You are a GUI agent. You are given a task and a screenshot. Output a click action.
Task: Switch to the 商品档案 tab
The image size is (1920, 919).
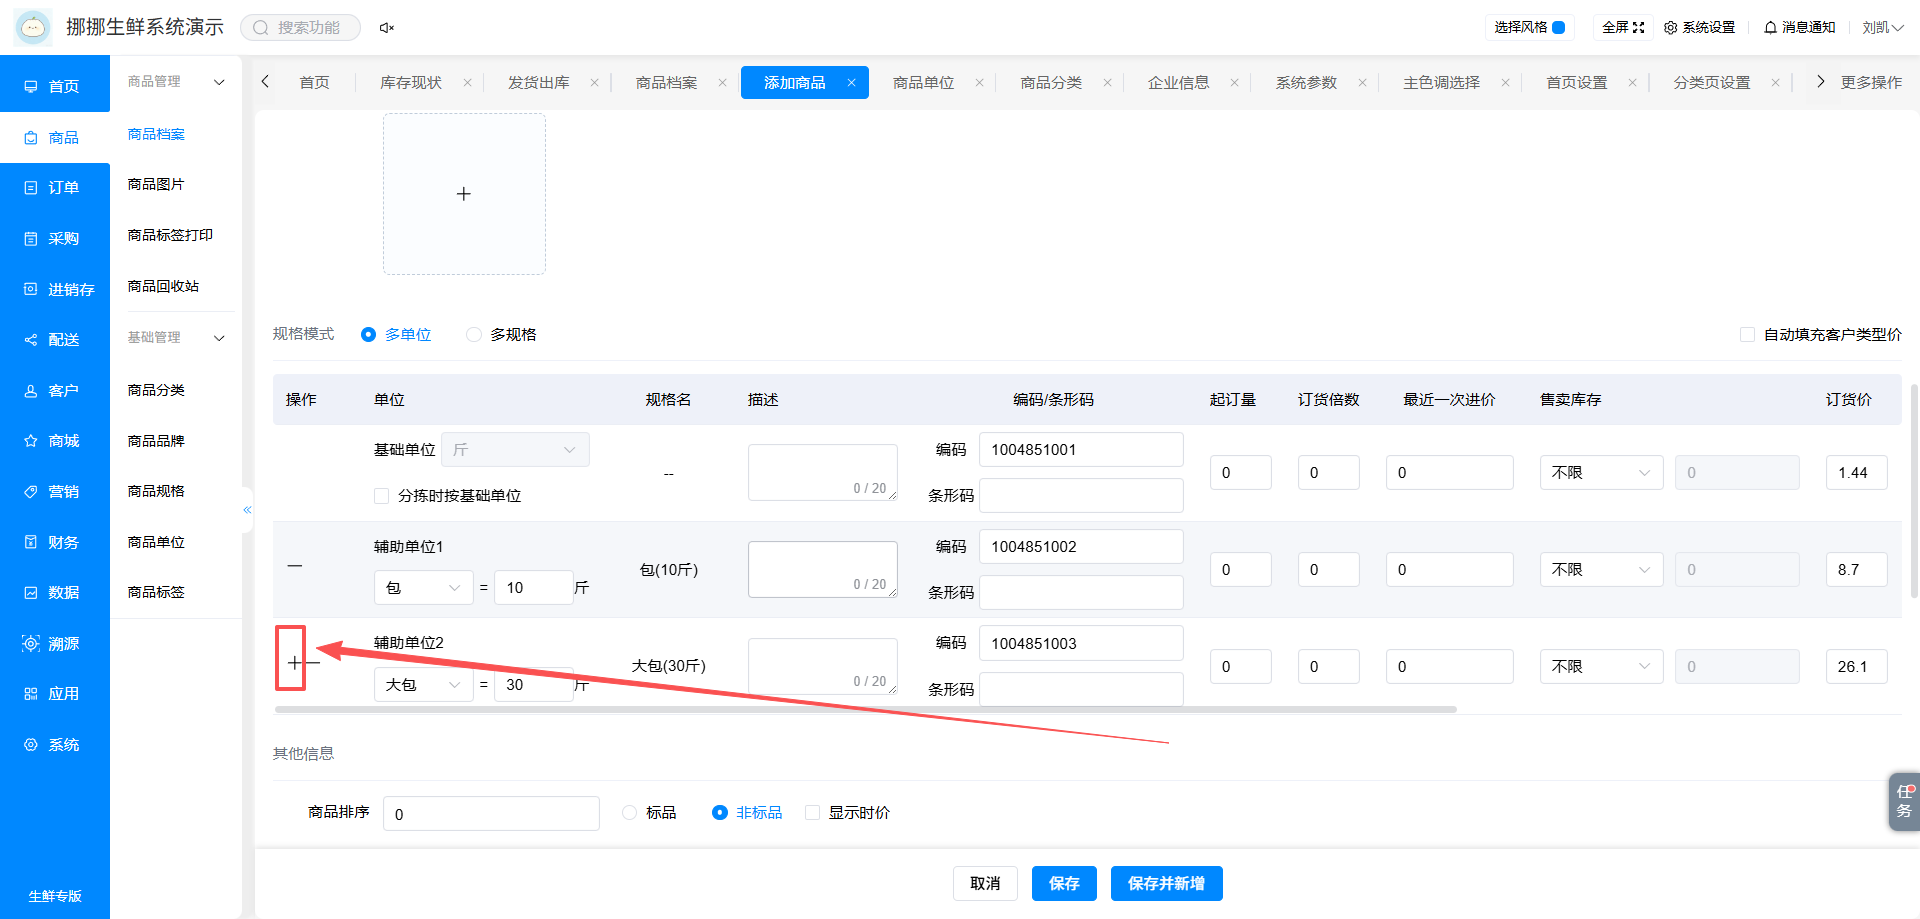[666, 83]
